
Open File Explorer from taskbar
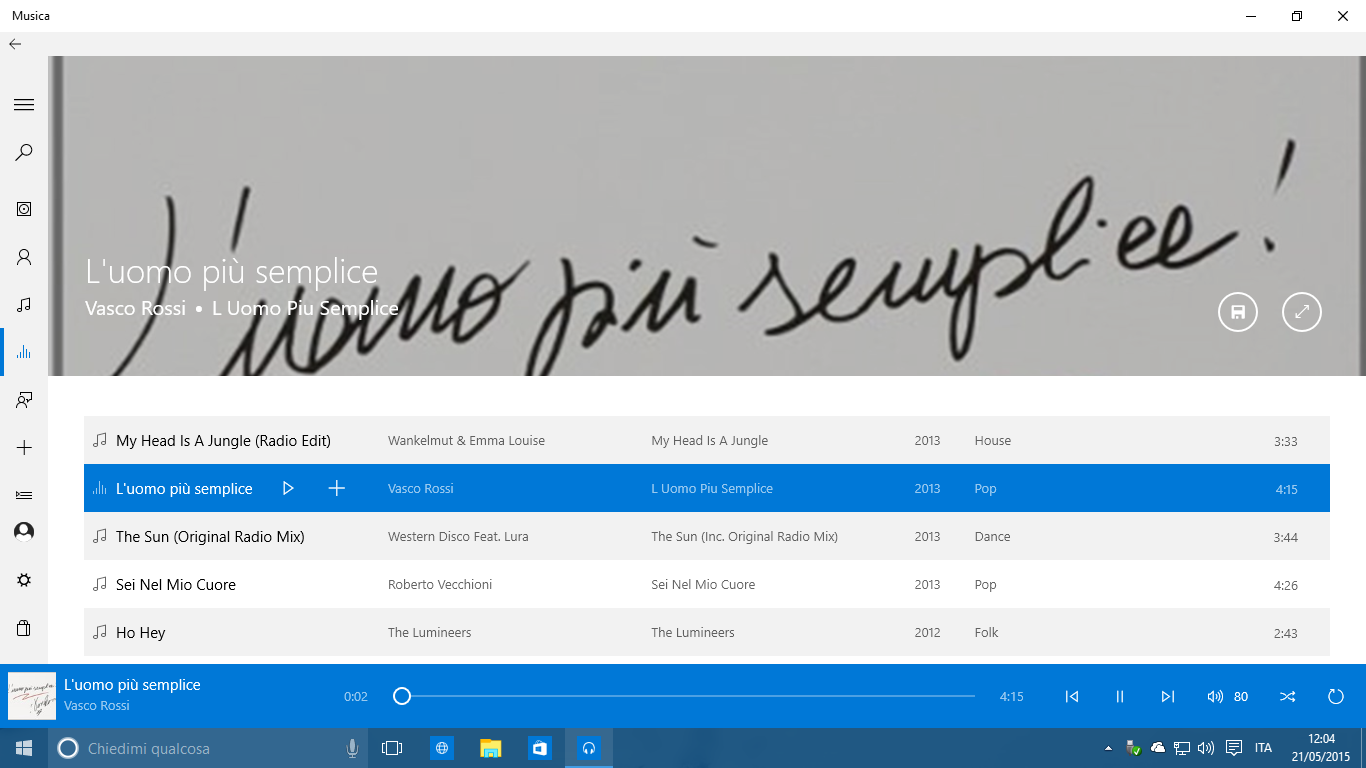click(x=490, y=748)
